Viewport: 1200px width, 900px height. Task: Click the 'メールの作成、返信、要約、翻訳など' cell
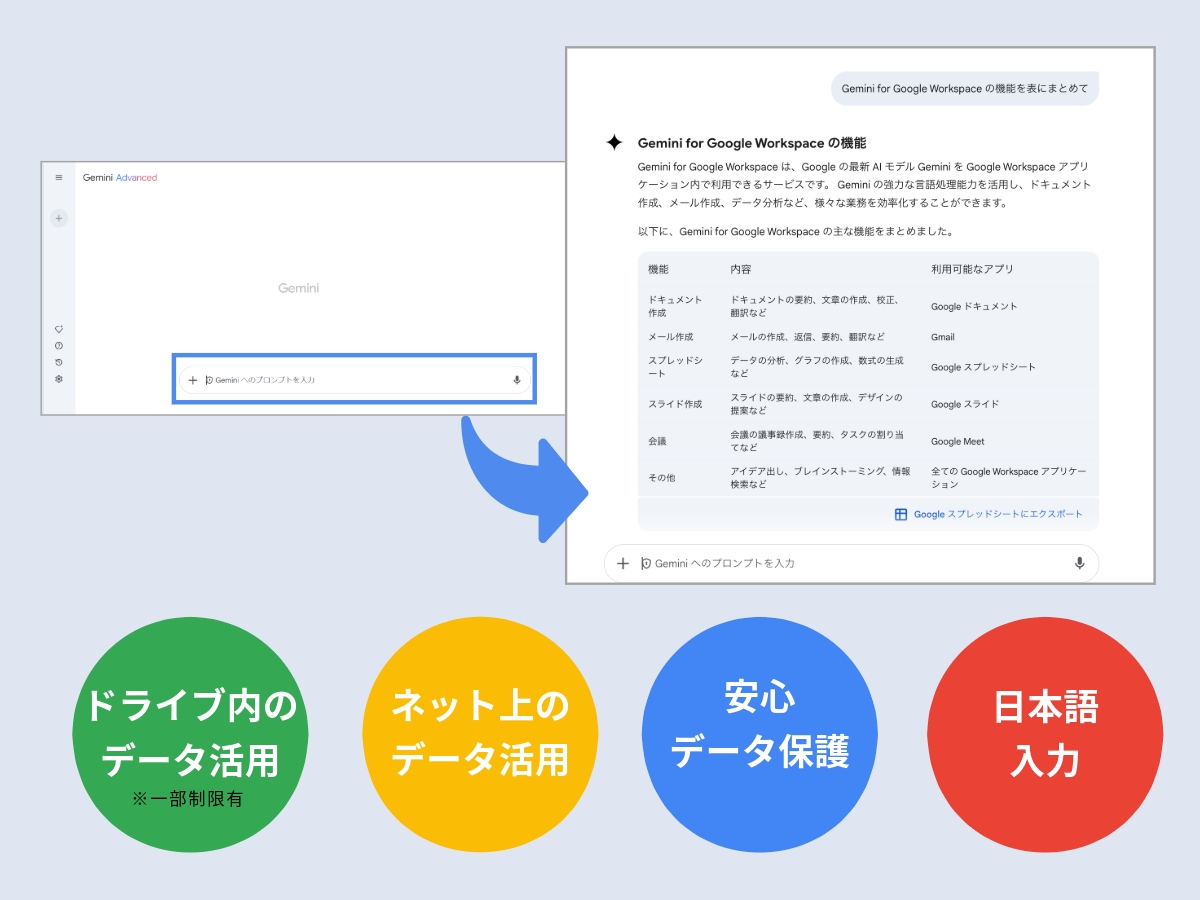pos(808,337)
